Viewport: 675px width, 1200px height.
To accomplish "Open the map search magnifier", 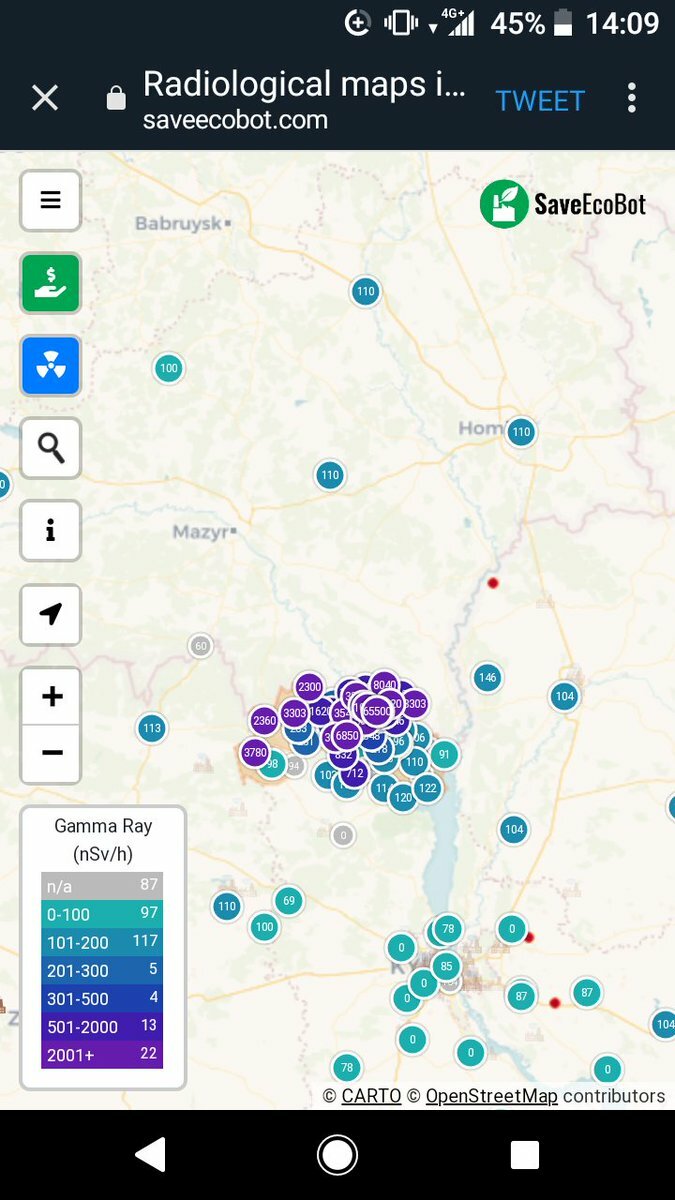I will pyautogui.click(x=51, y=448).
